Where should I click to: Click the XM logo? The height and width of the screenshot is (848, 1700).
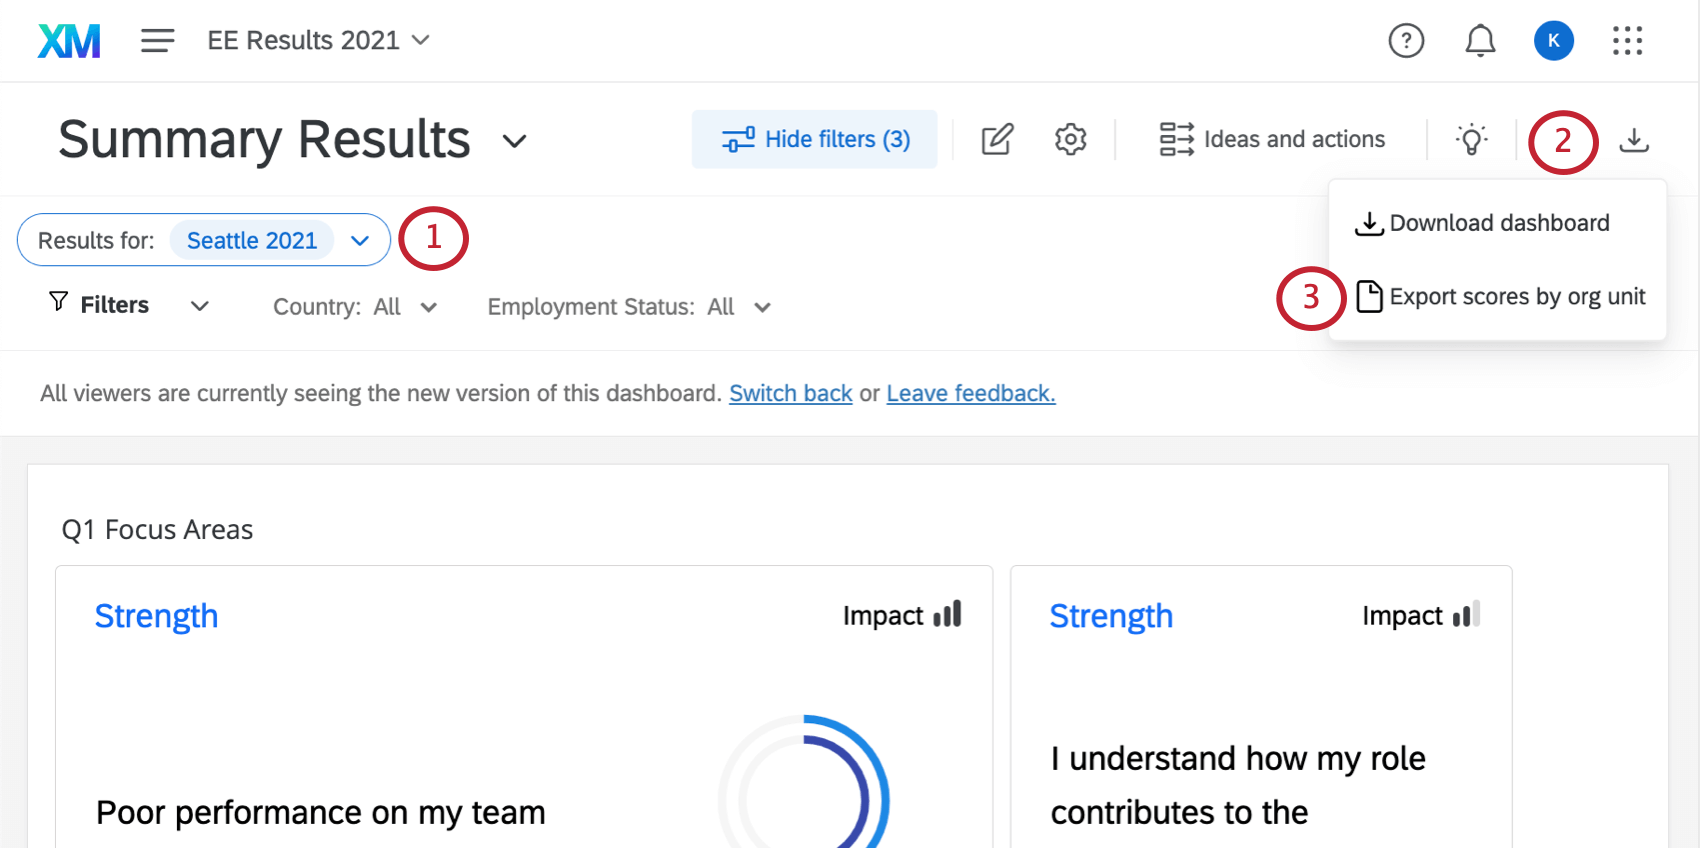pos(69,41)
